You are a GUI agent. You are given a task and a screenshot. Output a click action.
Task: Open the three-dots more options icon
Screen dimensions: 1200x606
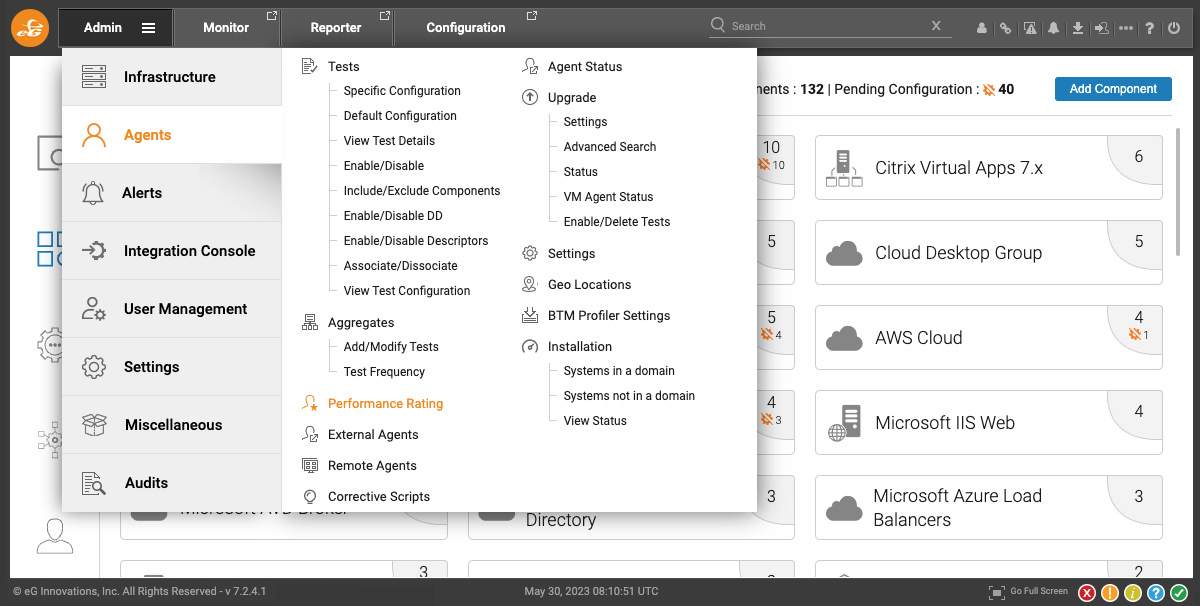point(1126,28)
